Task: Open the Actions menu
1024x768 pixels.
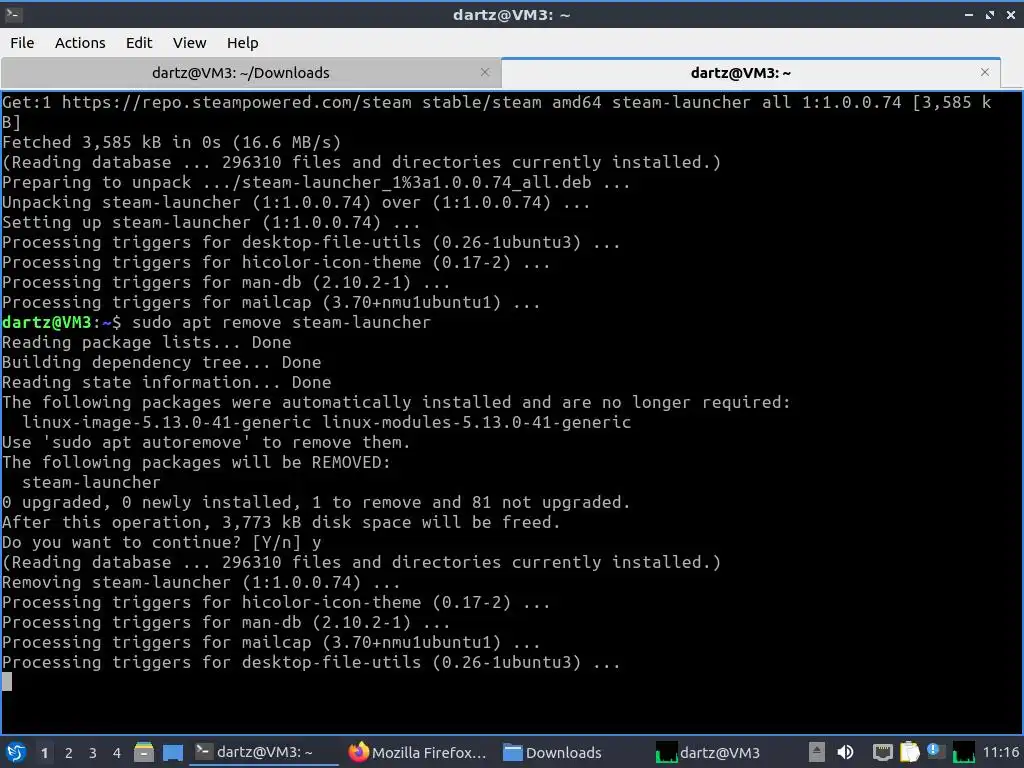Action: pos(80,42)
